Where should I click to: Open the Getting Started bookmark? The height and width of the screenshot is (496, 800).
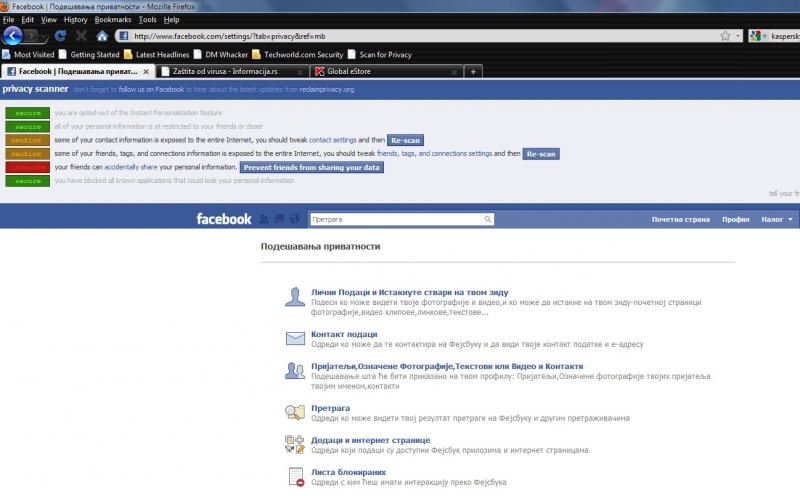[89, 54]
